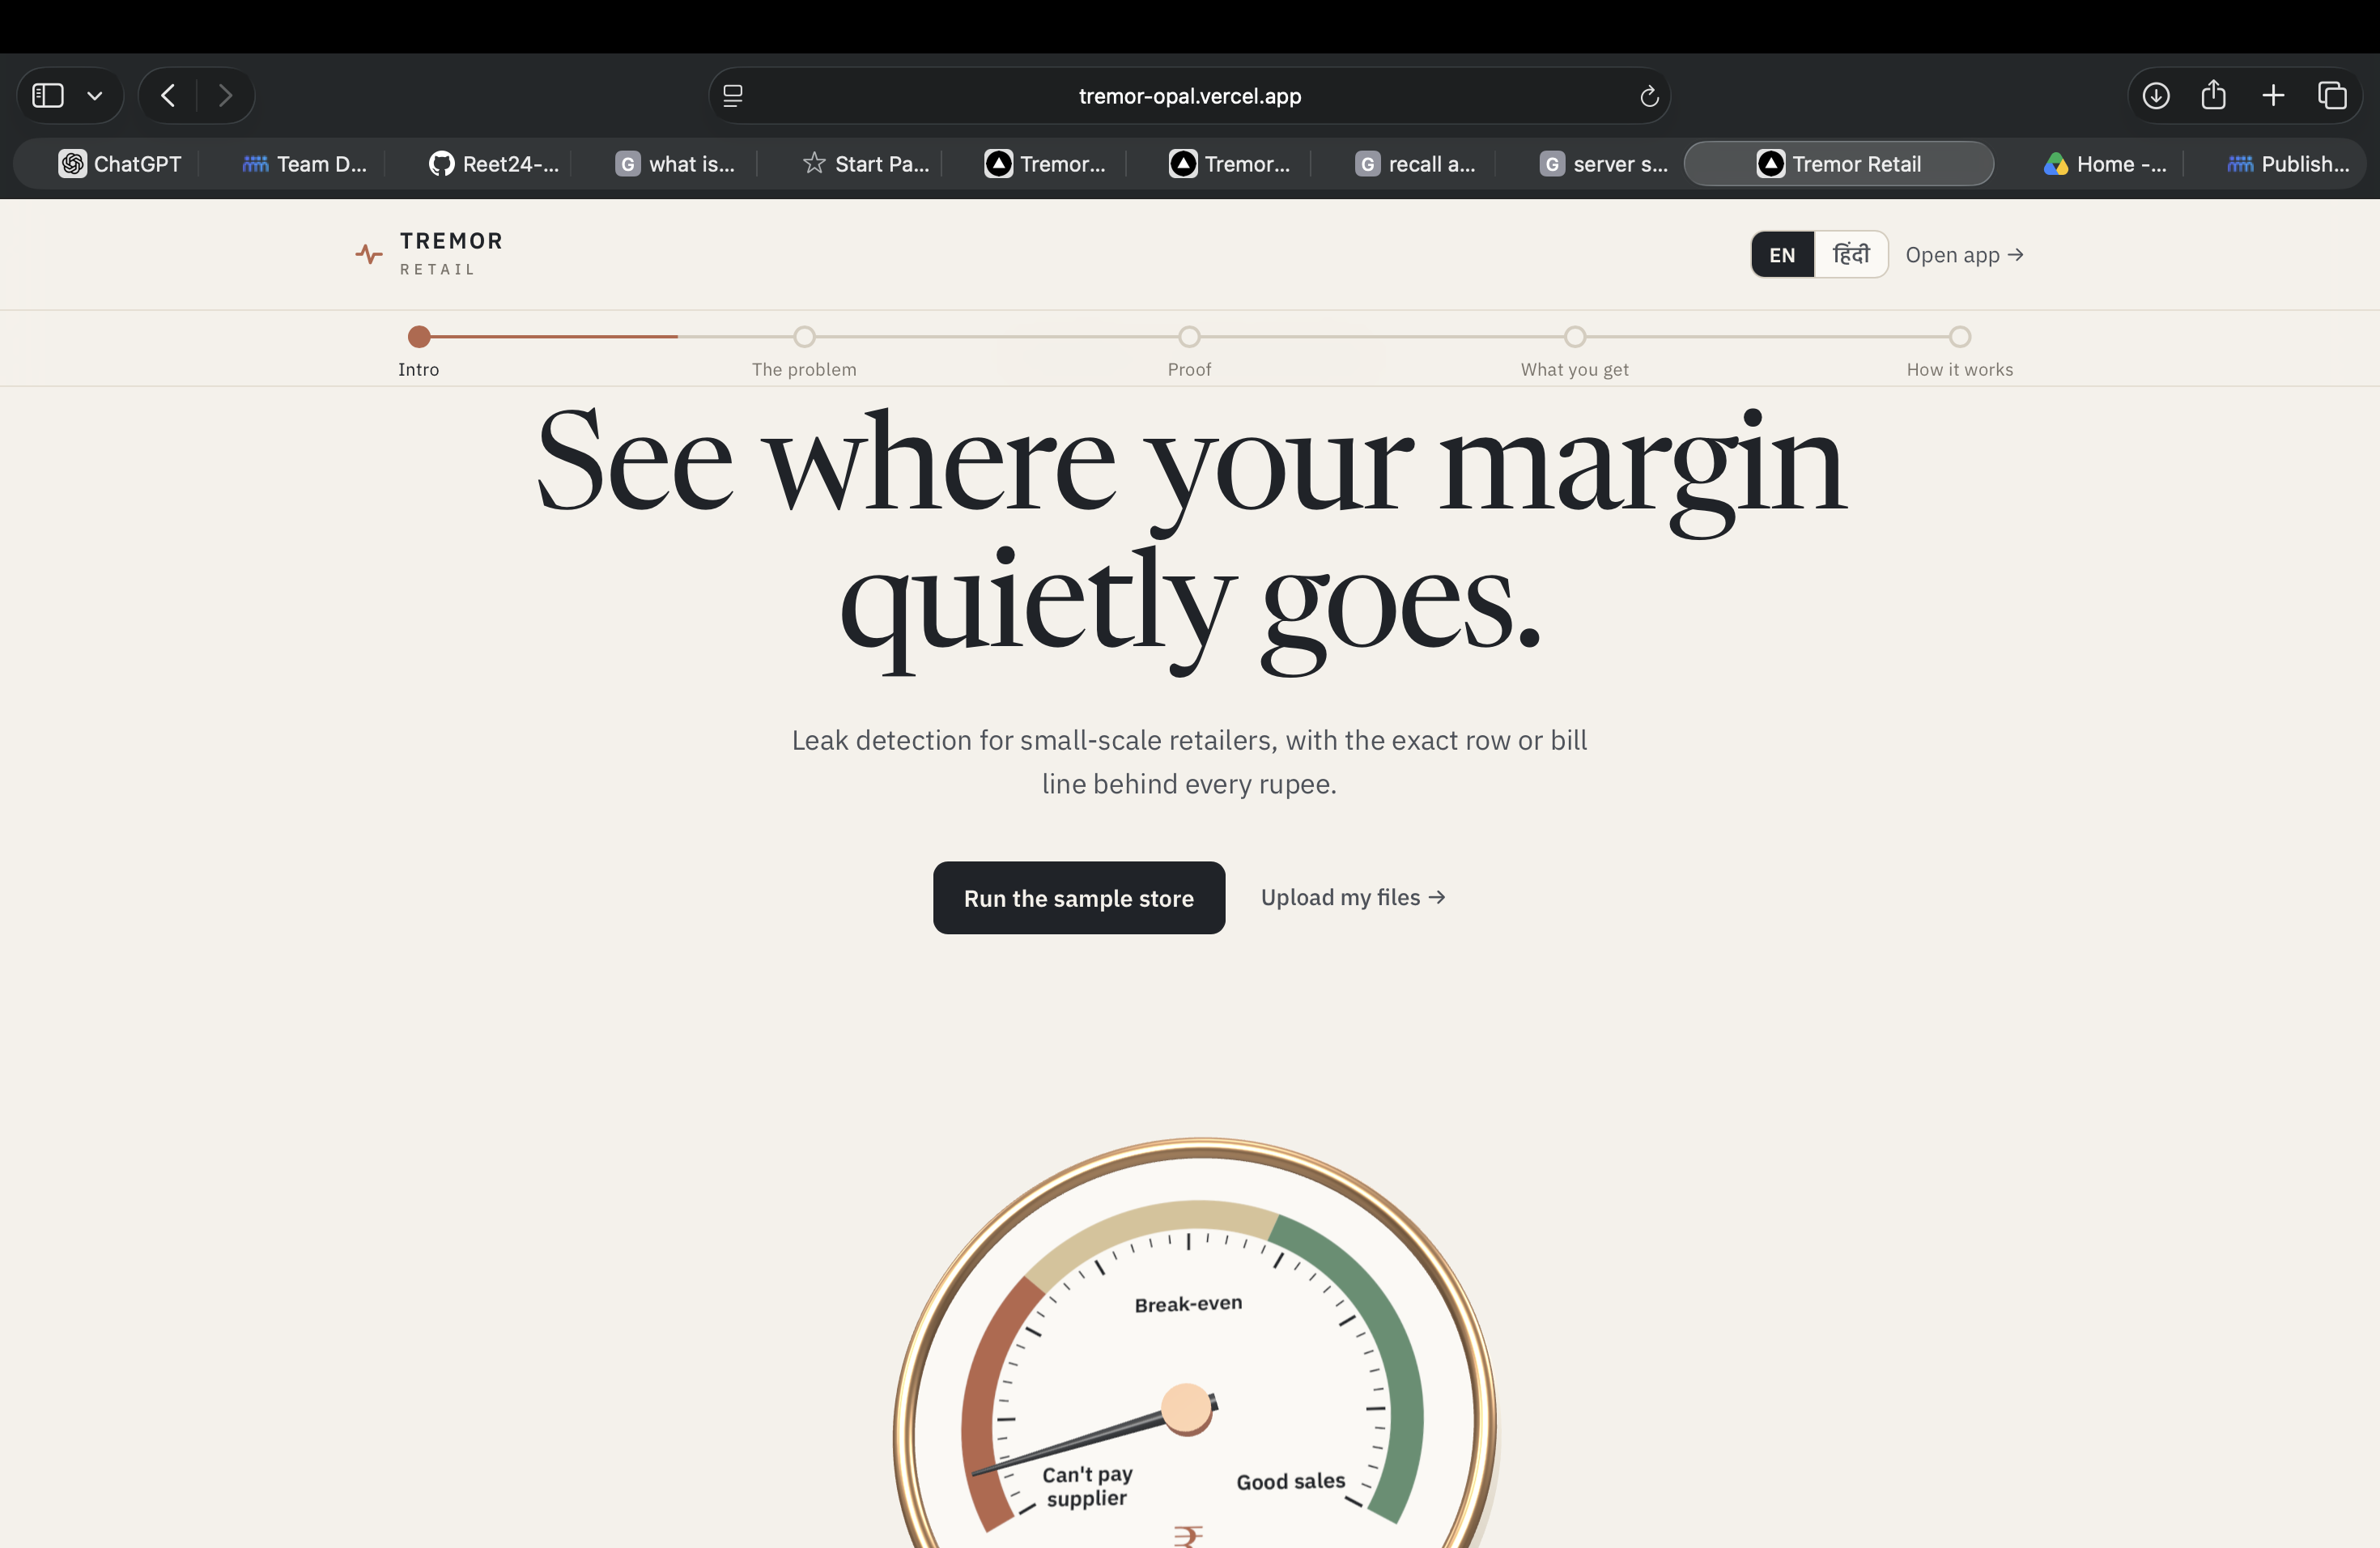This screenshot has height=1548, width=2380.
Task: Click the 'Break-even' gauge label
Action: click(1188, 1304)
